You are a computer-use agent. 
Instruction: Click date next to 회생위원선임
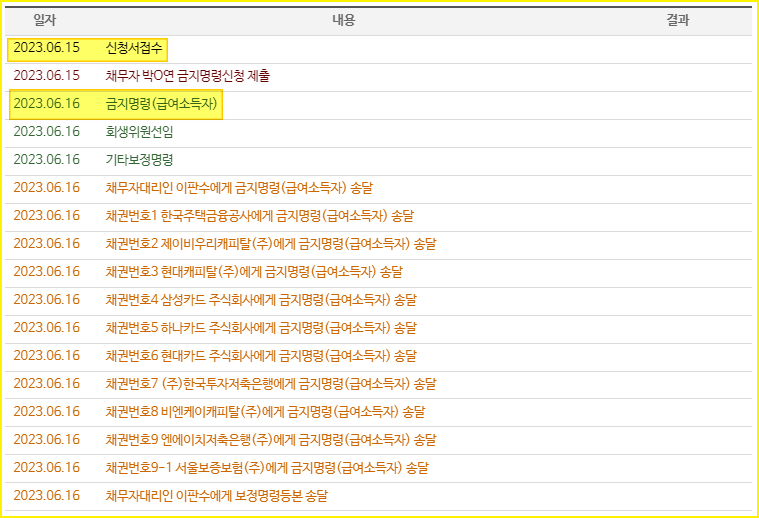click(46, 132)
